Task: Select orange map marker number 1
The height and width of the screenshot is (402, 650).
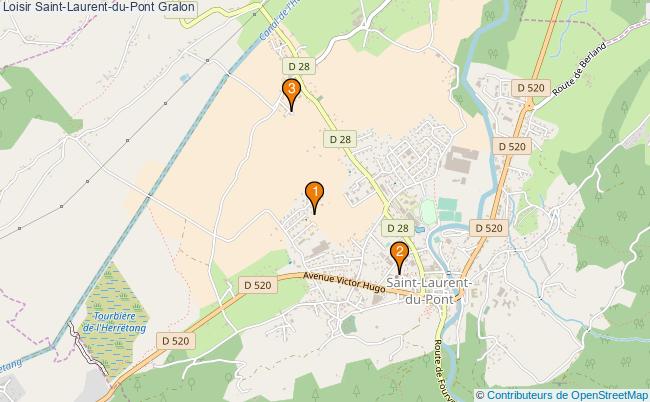Action: (314, 198)
